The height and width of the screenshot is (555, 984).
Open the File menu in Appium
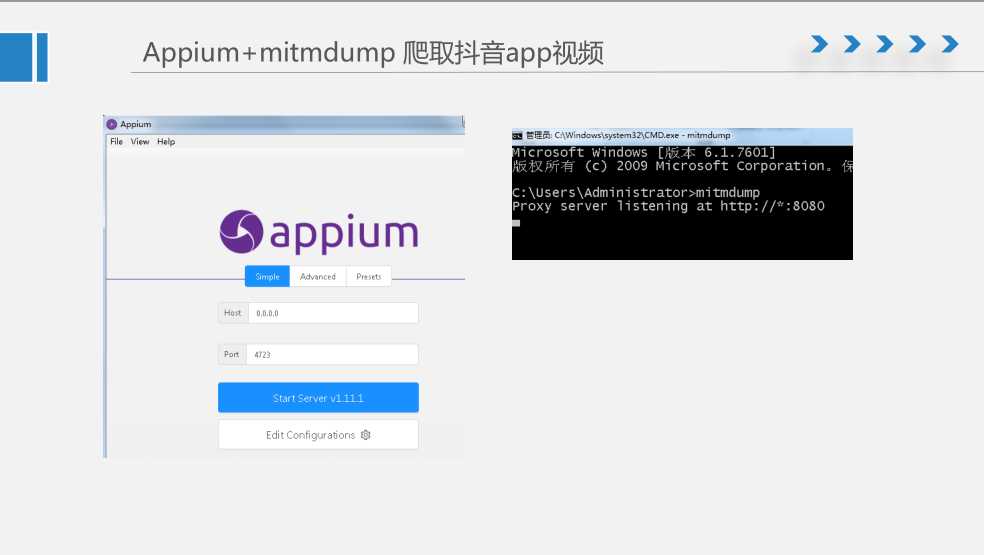point(116,142)
